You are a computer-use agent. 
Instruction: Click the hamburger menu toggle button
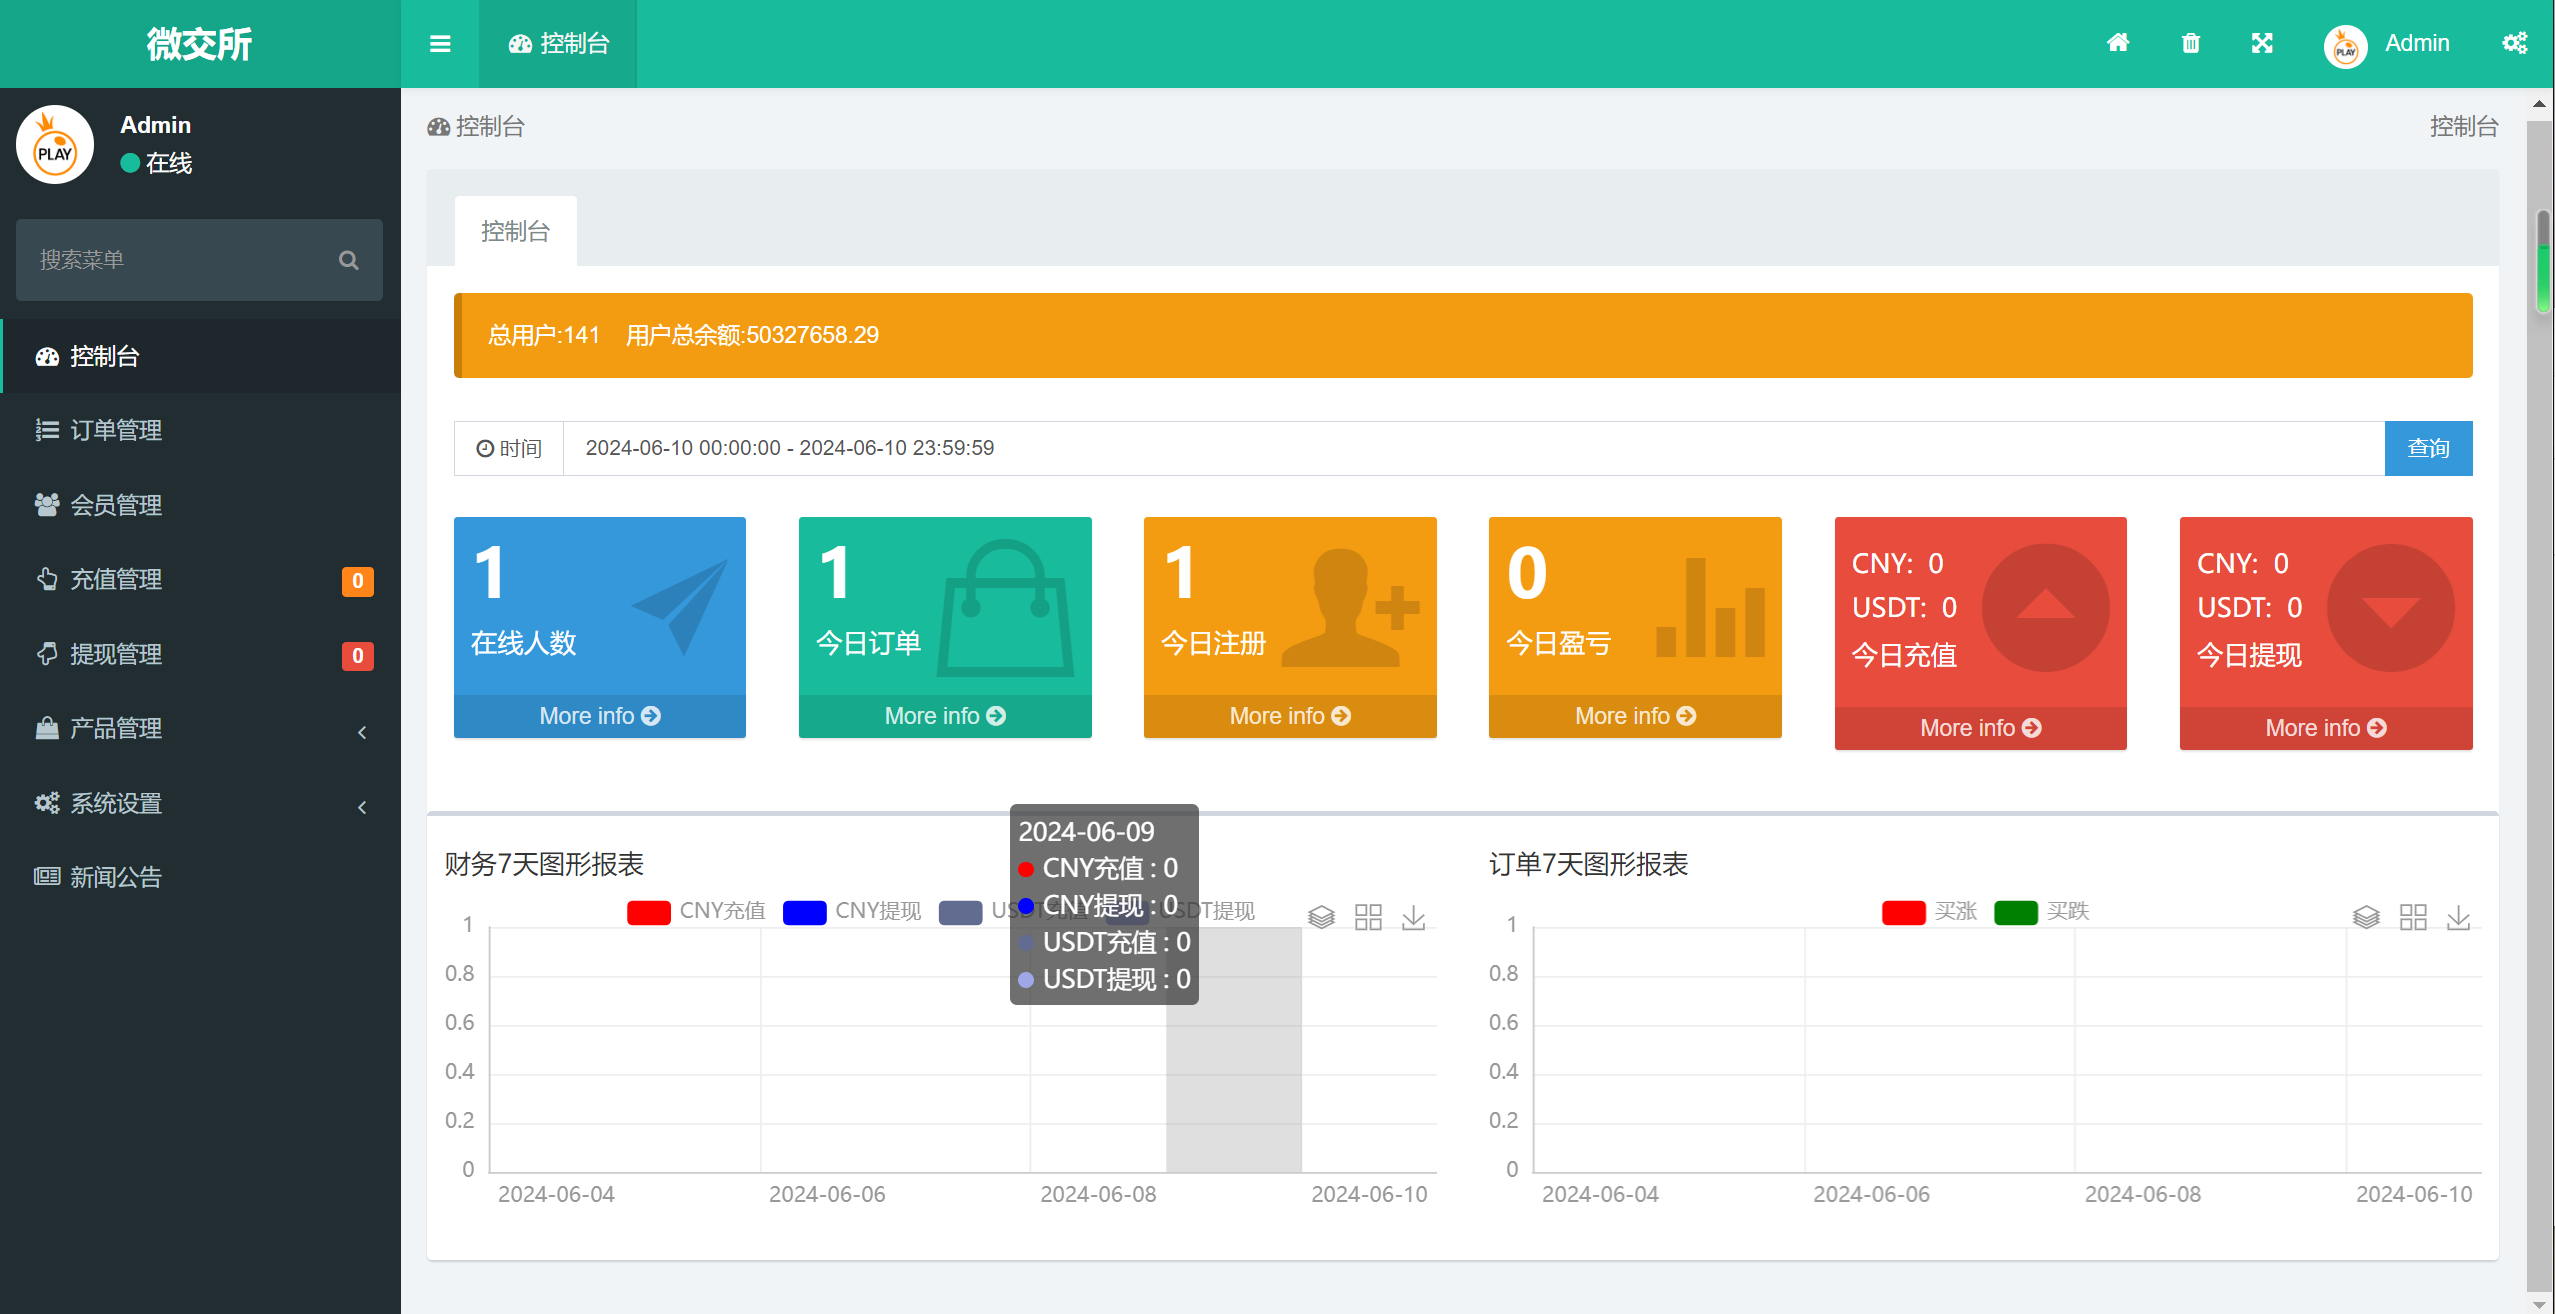[439, 44]
